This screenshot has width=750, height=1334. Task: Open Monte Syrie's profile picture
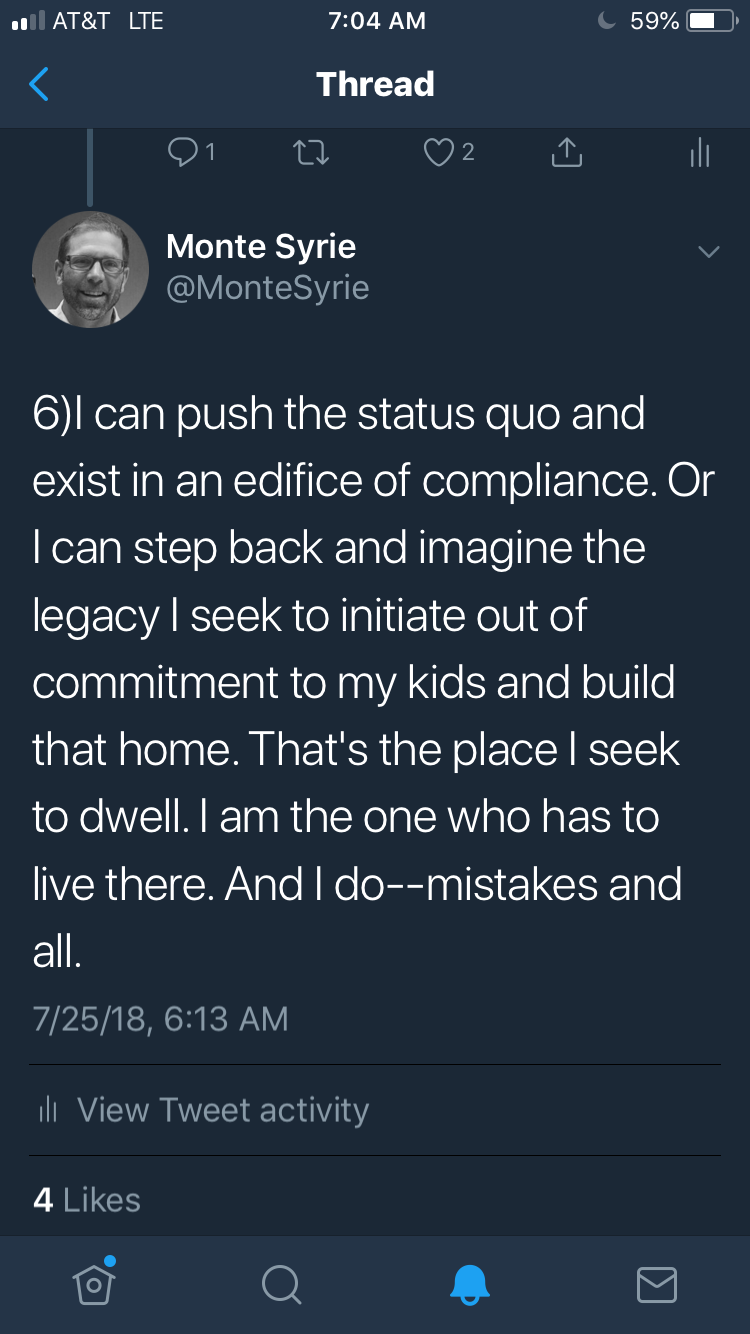tap(91, 269)
